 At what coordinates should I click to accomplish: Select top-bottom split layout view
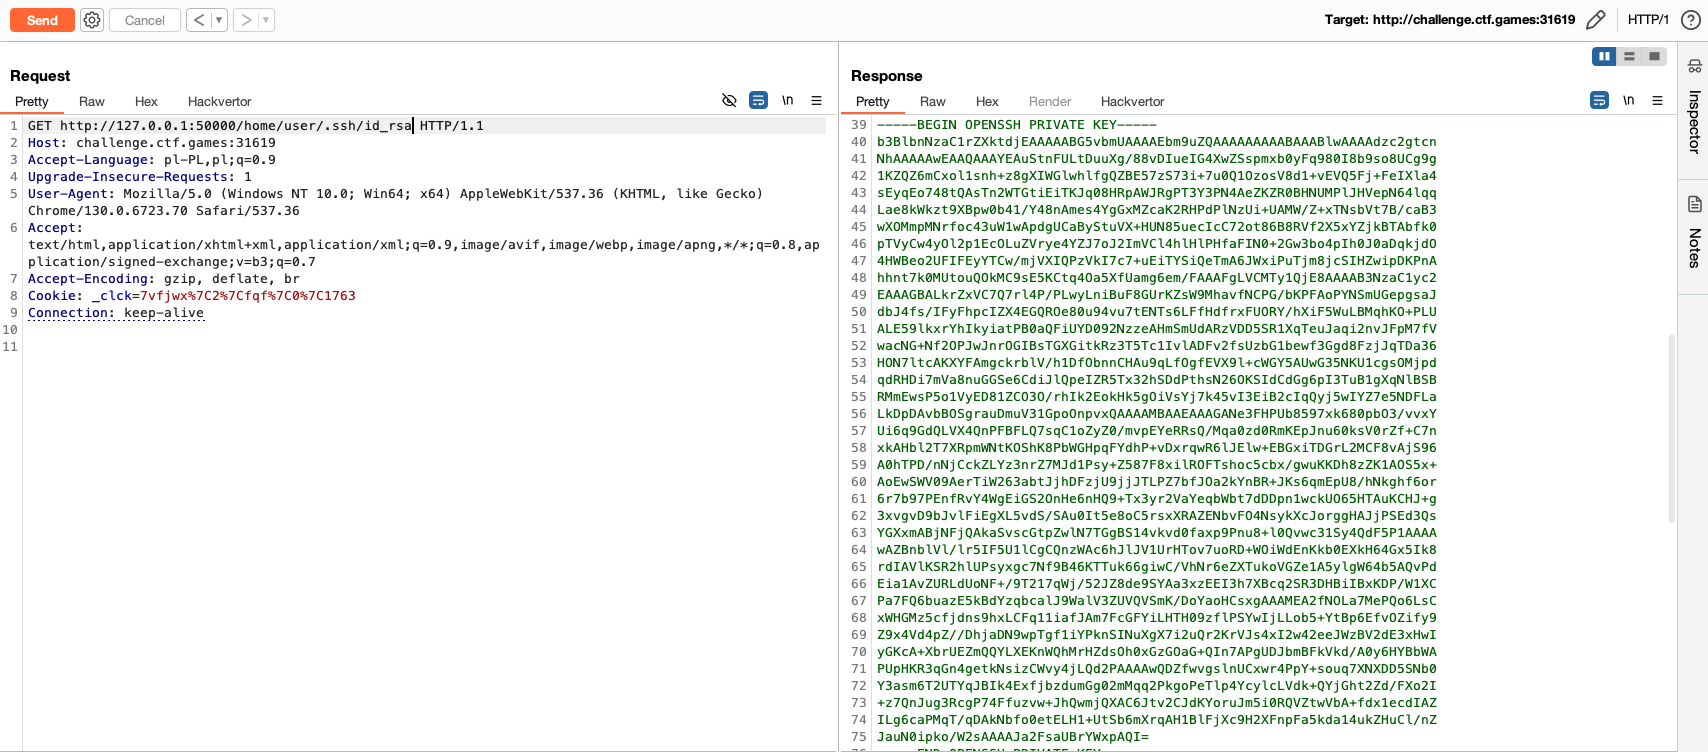(x=1629, y=56)
